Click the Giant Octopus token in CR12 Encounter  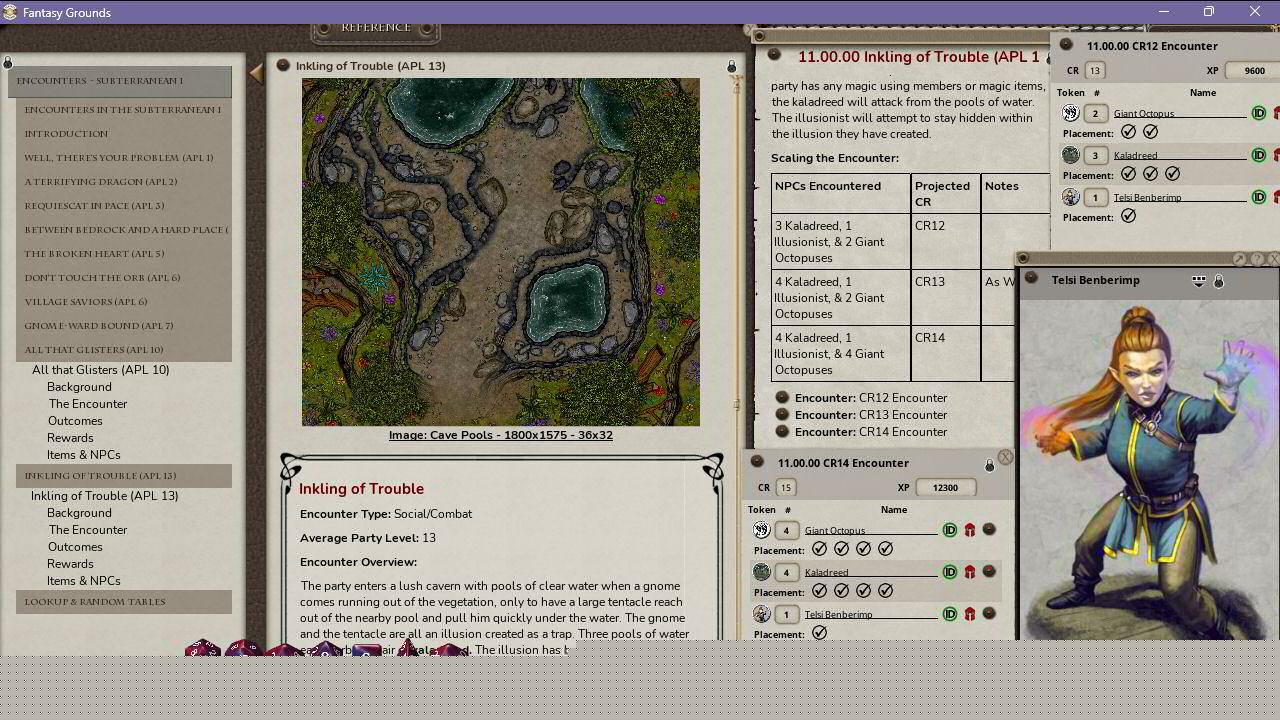click(x=1071, y=113)
